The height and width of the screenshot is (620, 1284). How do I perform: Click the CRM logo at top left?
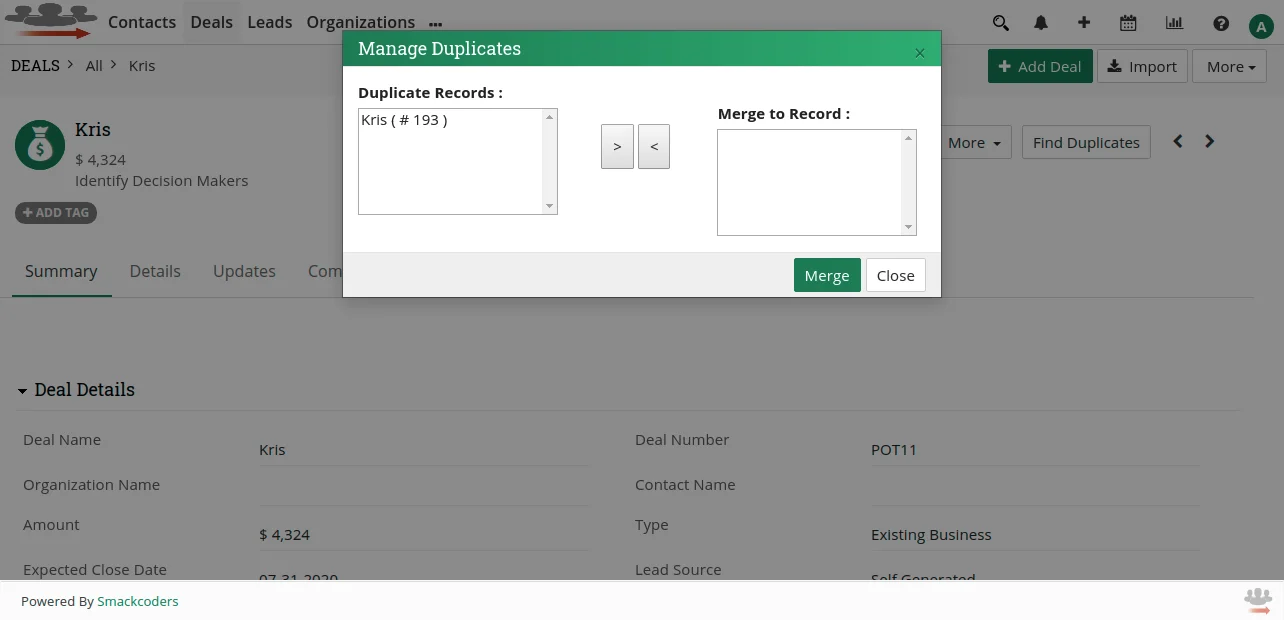point(50,22)
